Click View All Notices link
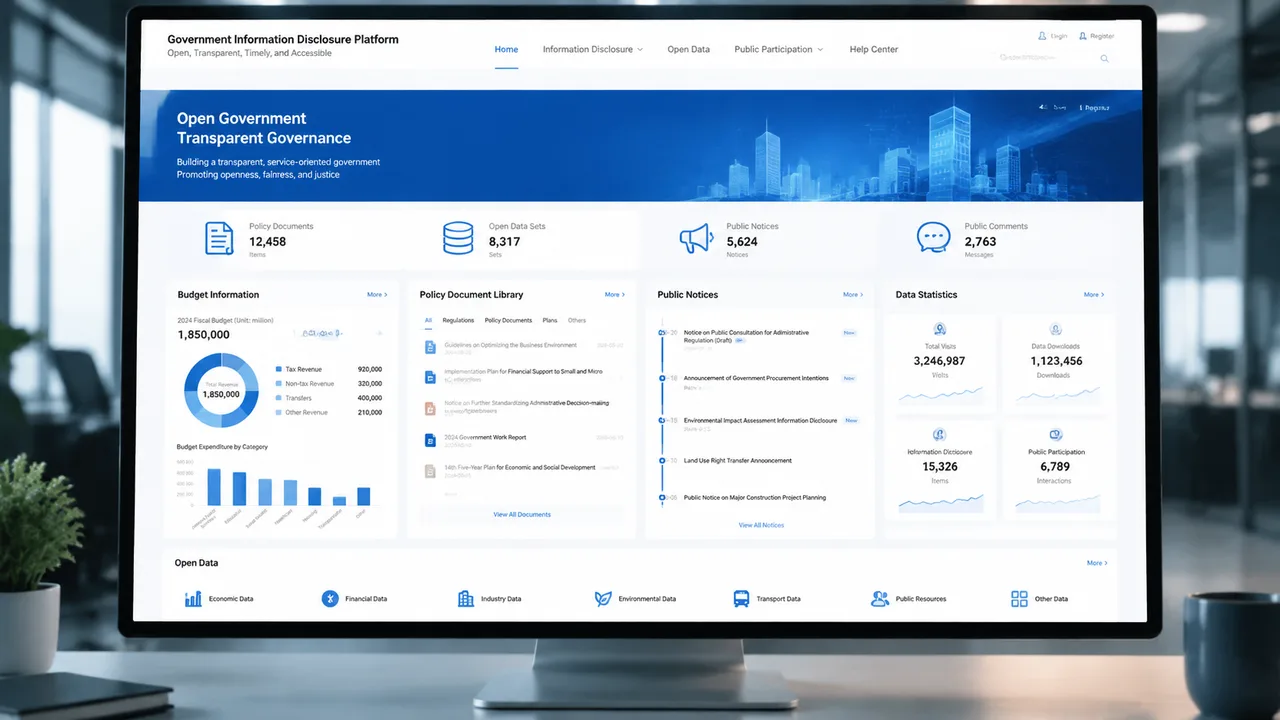Image resolution: width=1280 pixels, height=720 pixels. (761, 525)
